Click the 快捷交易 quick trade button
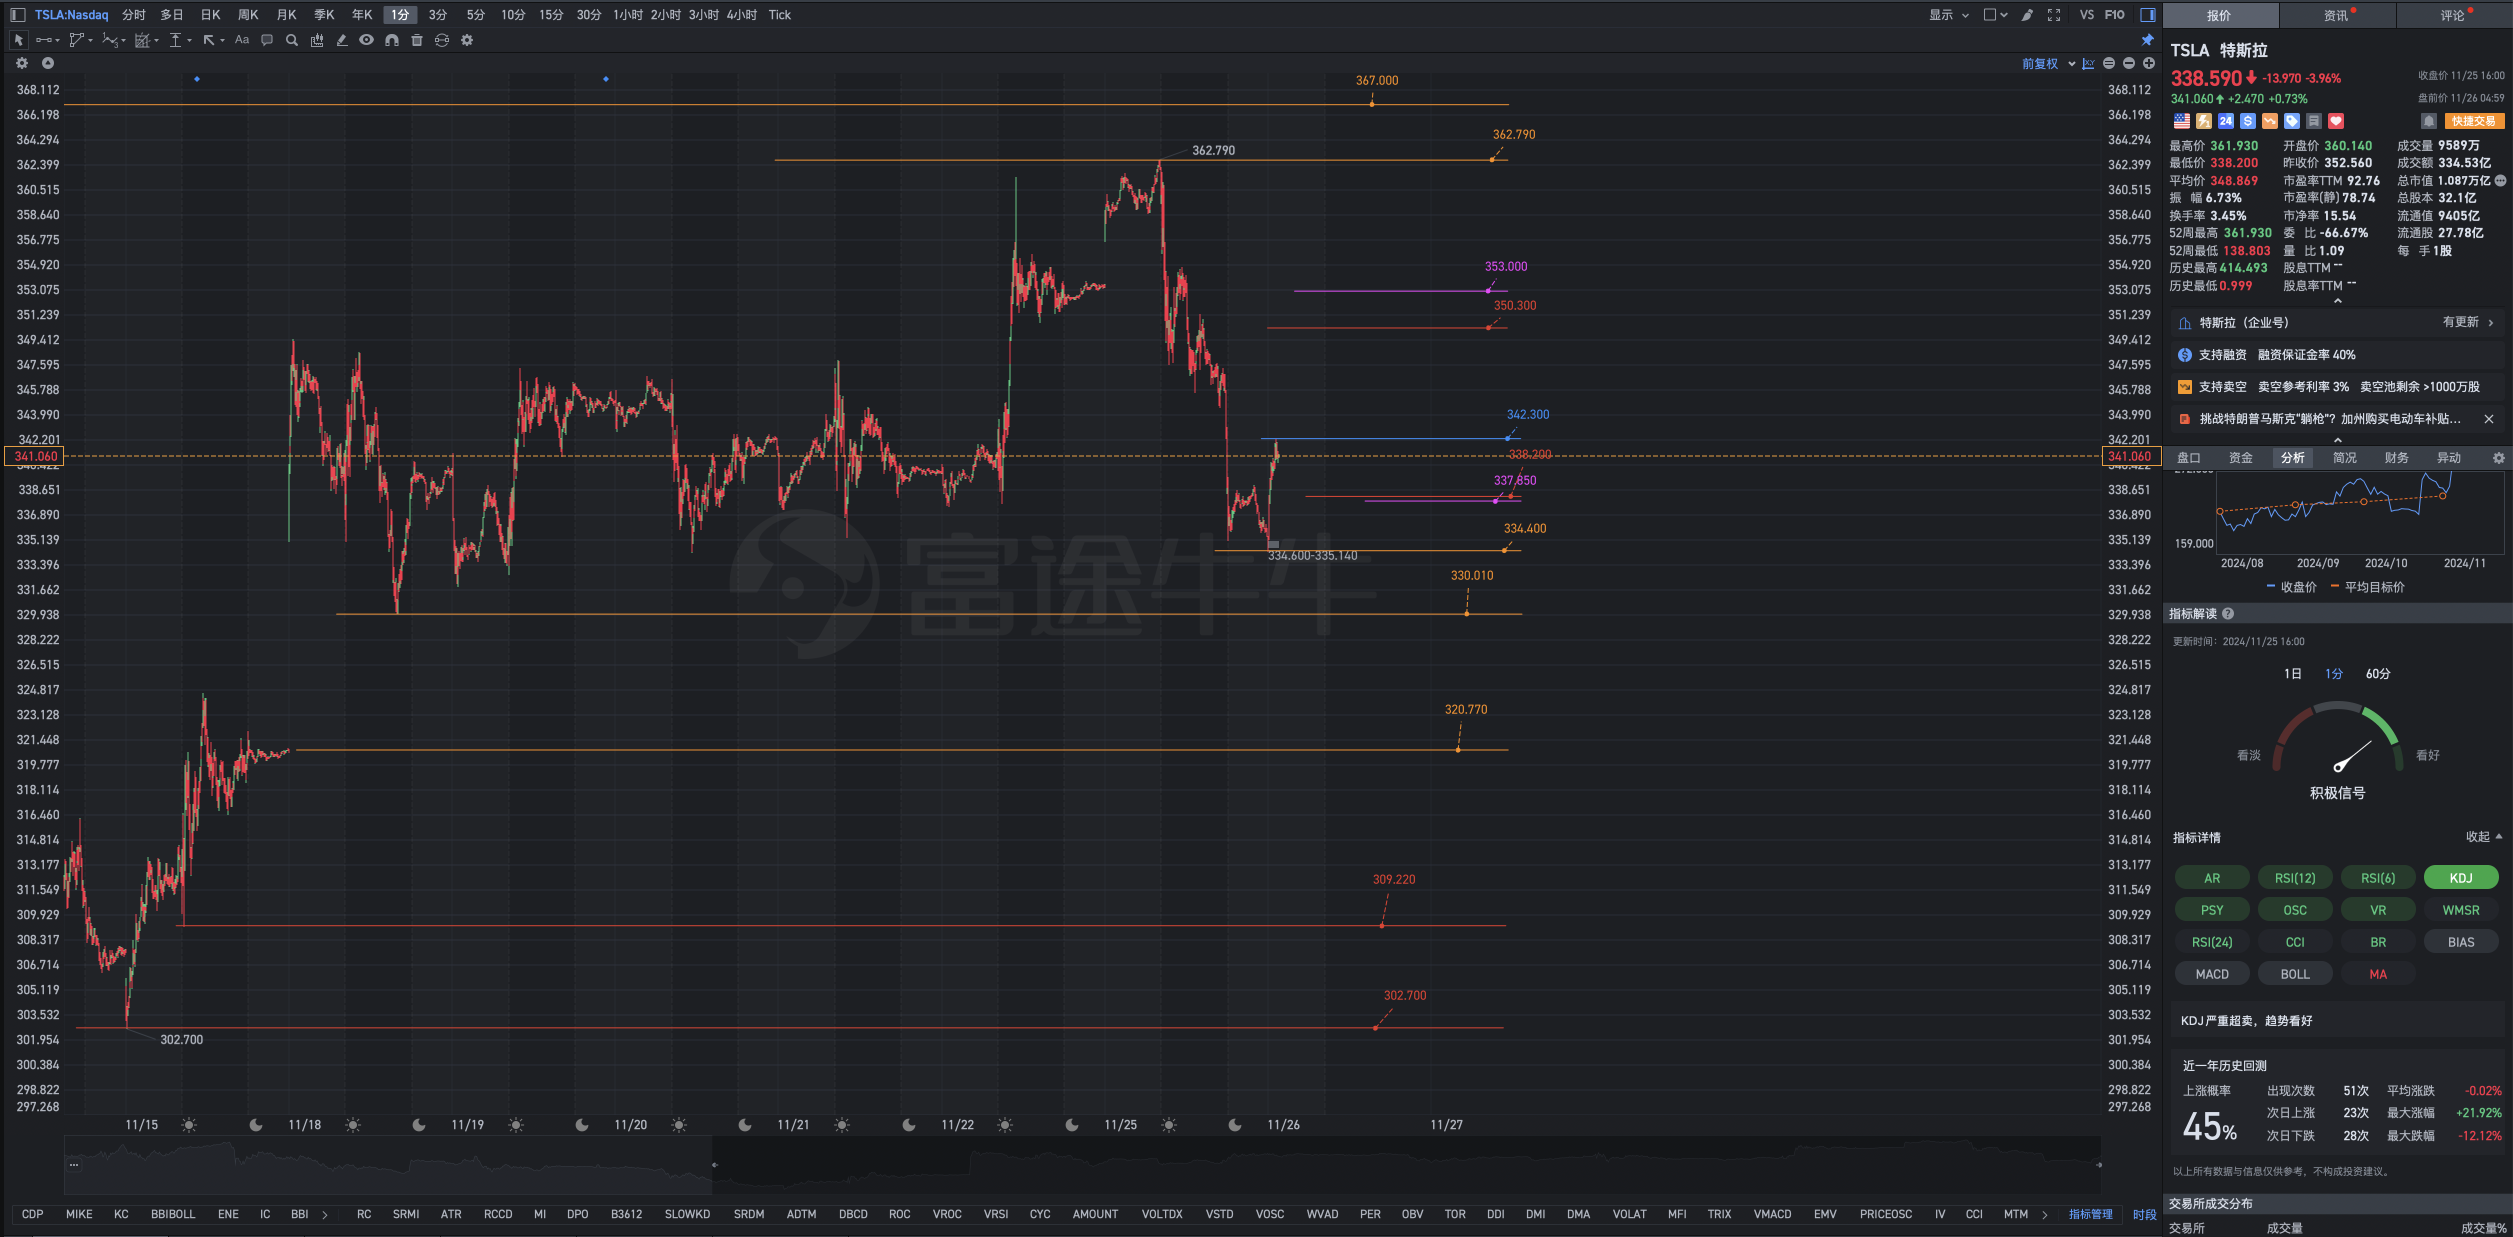2513x1237 pixels. 2473,121
